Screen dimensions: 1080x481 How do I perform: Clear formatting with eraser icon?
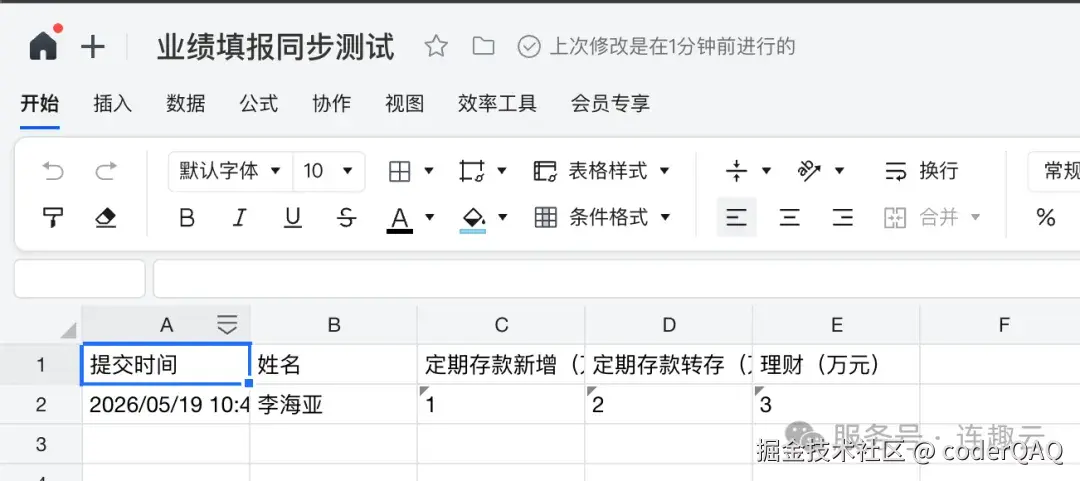coord(105,218)
